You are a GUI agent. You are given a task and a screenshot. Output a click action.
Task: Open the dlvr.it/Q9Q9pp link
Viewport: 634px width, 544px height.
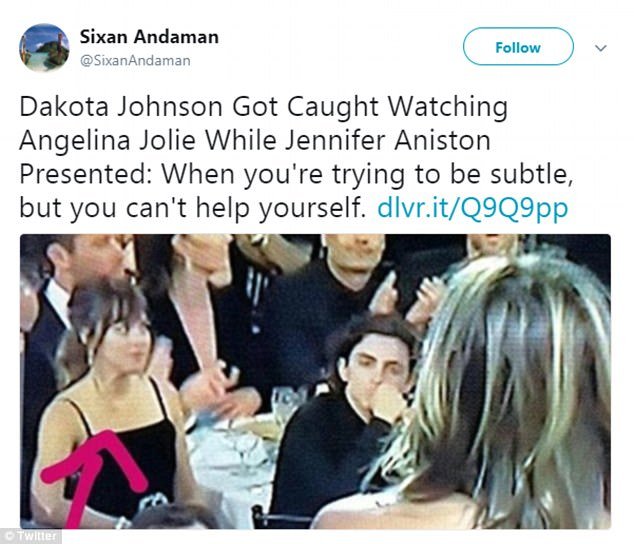(472, 208)
